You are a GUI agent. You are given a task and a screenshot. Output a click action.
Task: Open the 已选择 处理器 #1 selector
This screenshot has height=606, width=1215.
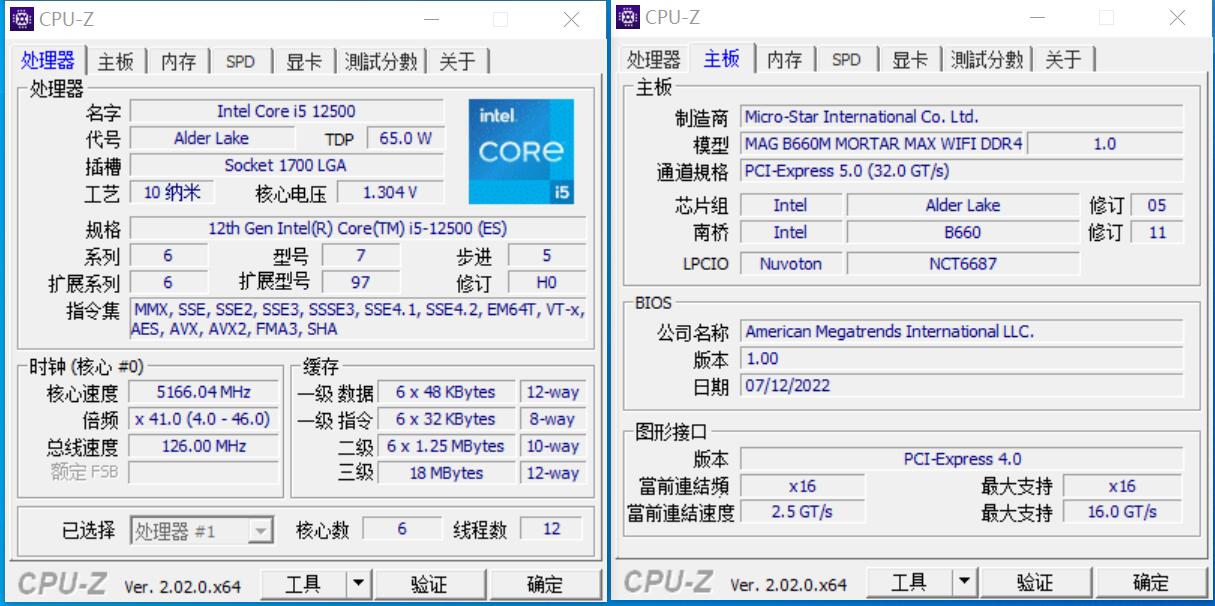pyautogui.click(x=197, y=530)
